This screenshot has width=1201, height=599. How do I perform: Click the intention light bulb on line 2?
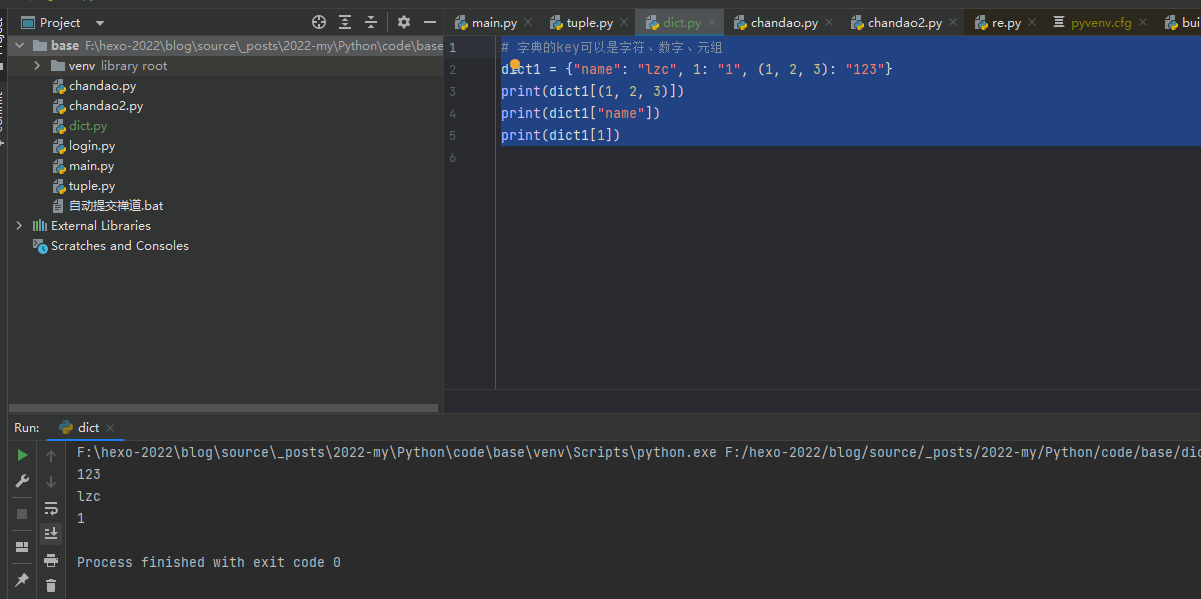(516, 64)
